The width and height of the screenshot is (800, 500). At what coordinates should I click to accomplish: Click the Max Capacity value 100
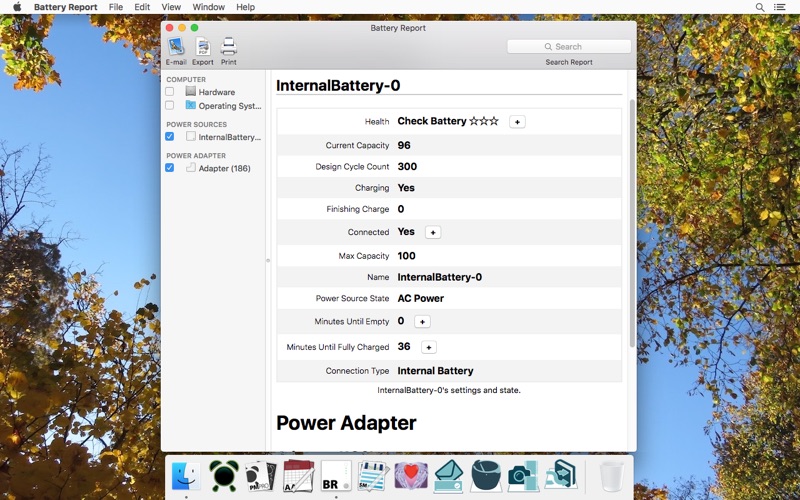click(x=407, y=256)
